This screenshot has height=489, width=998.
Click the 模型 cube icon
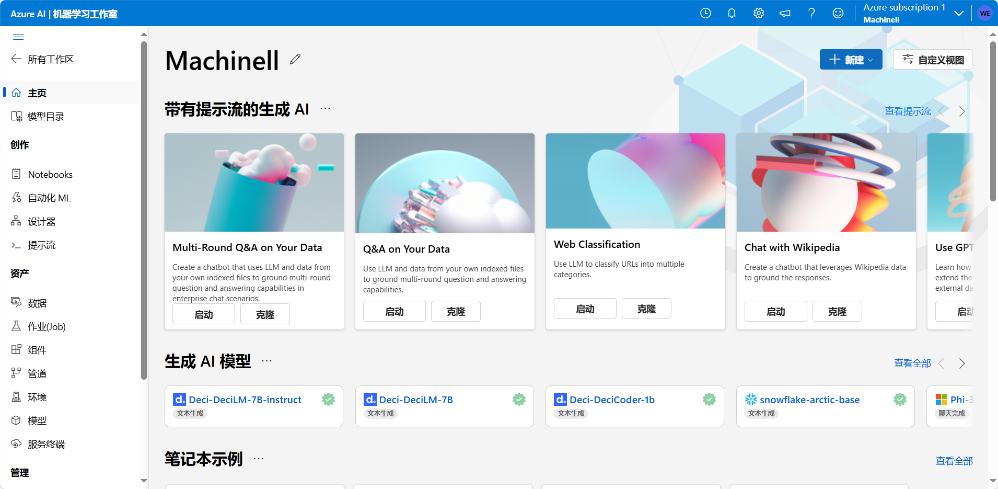[17, 420]
